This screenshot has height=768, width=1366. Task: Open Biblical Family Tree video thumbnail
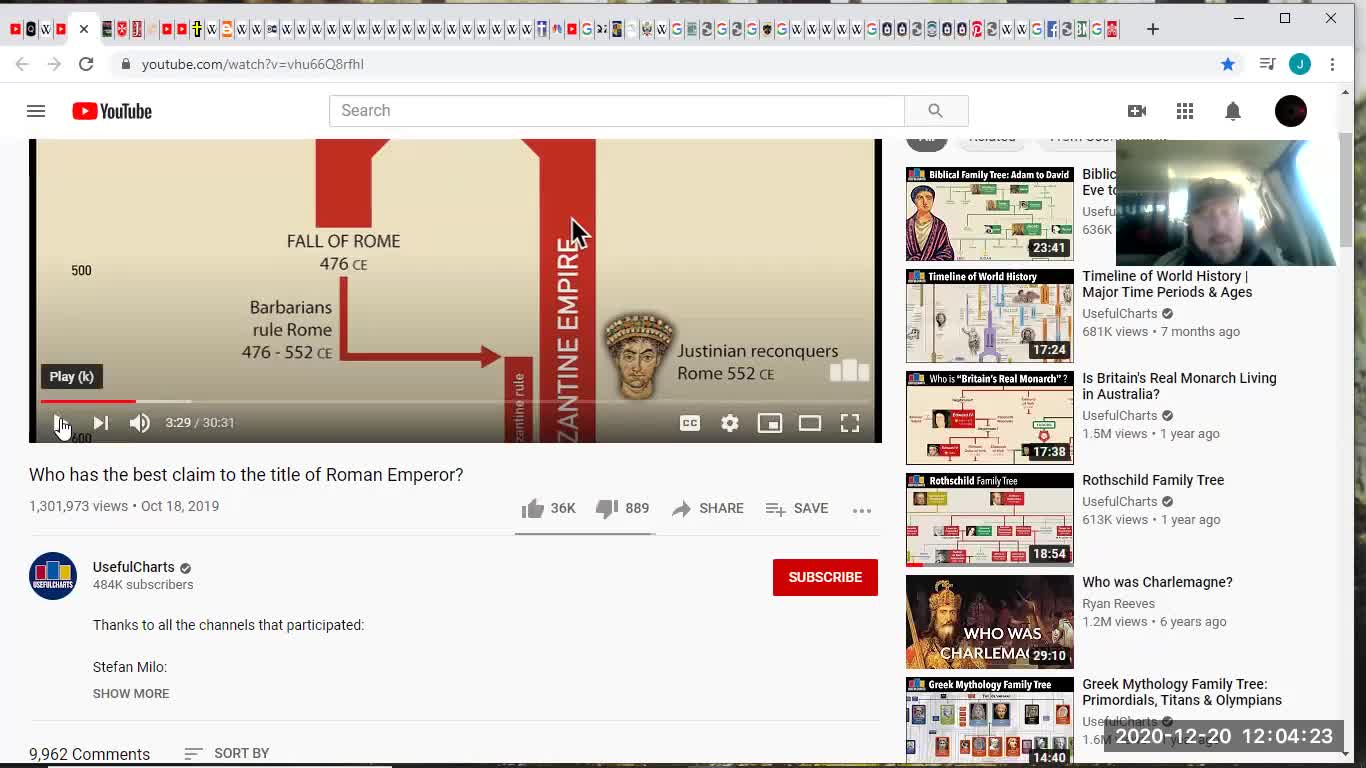[990, 214]
